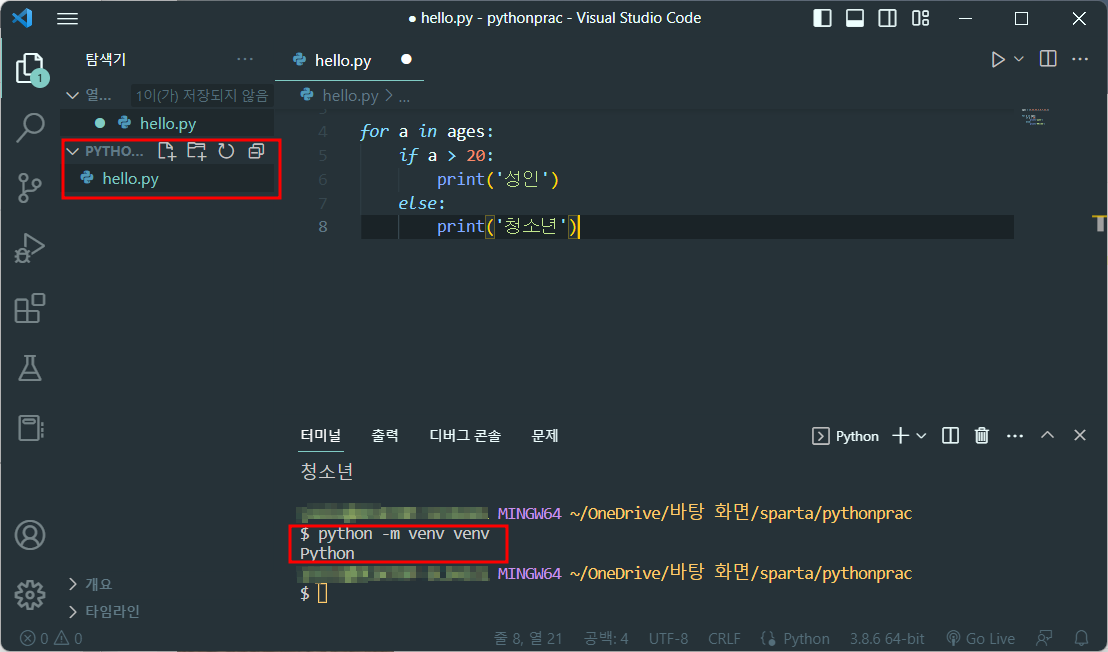This screenshot has height=652, width=1108.
Task: Split the editor to the right
Action: [1049, 59]
